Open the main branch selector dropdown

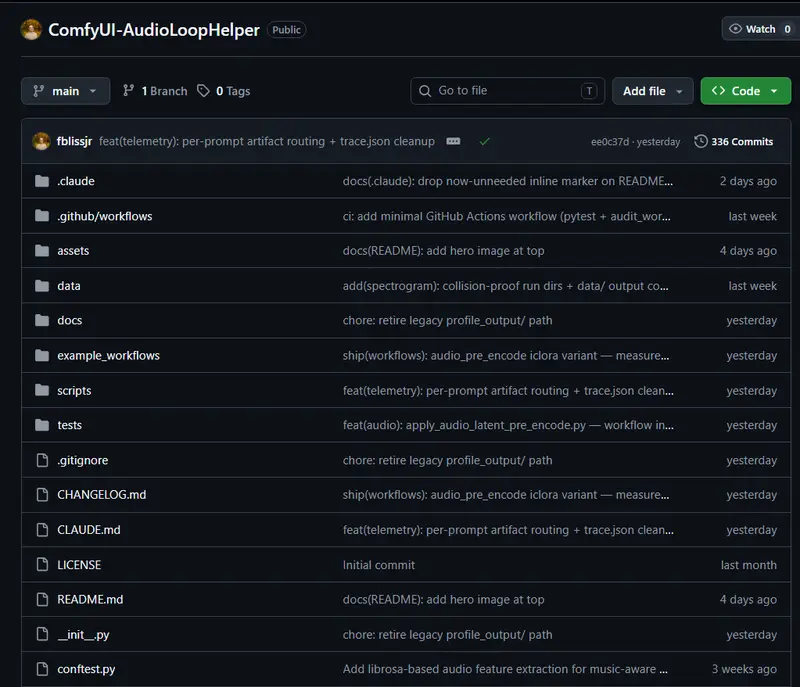(x=65, y=91)
